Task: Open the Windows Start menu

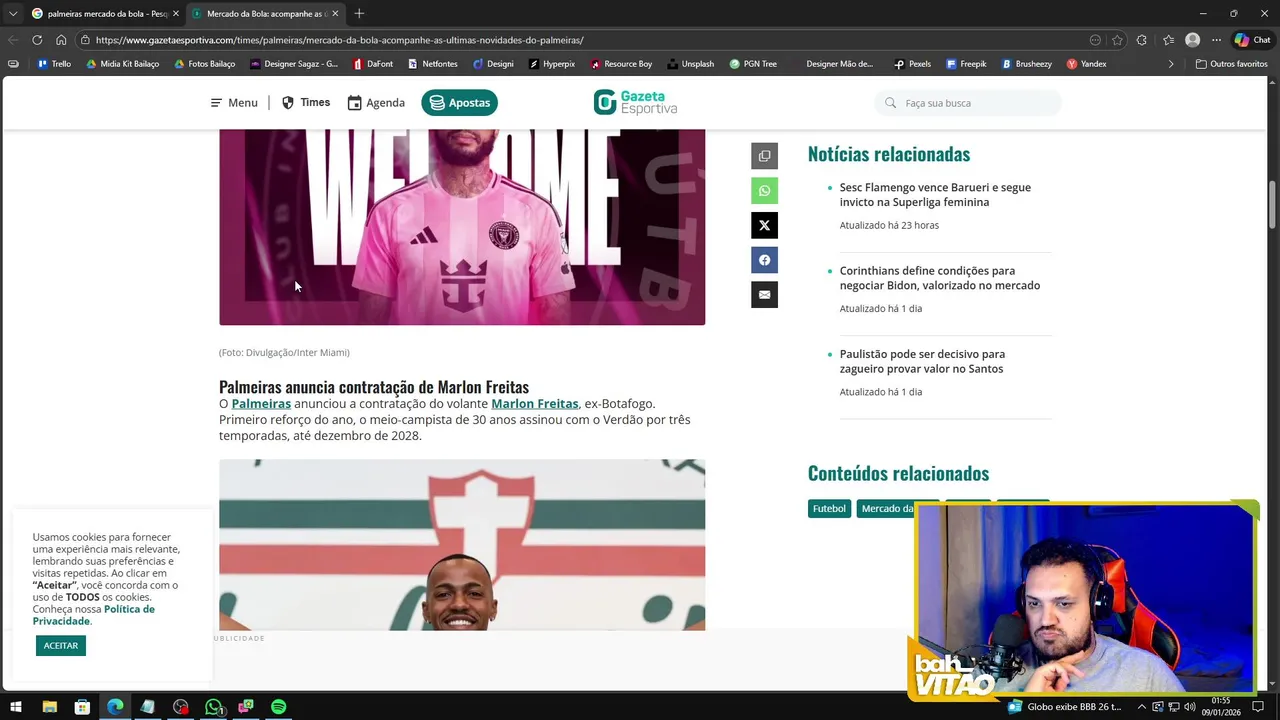Action: 16,707
